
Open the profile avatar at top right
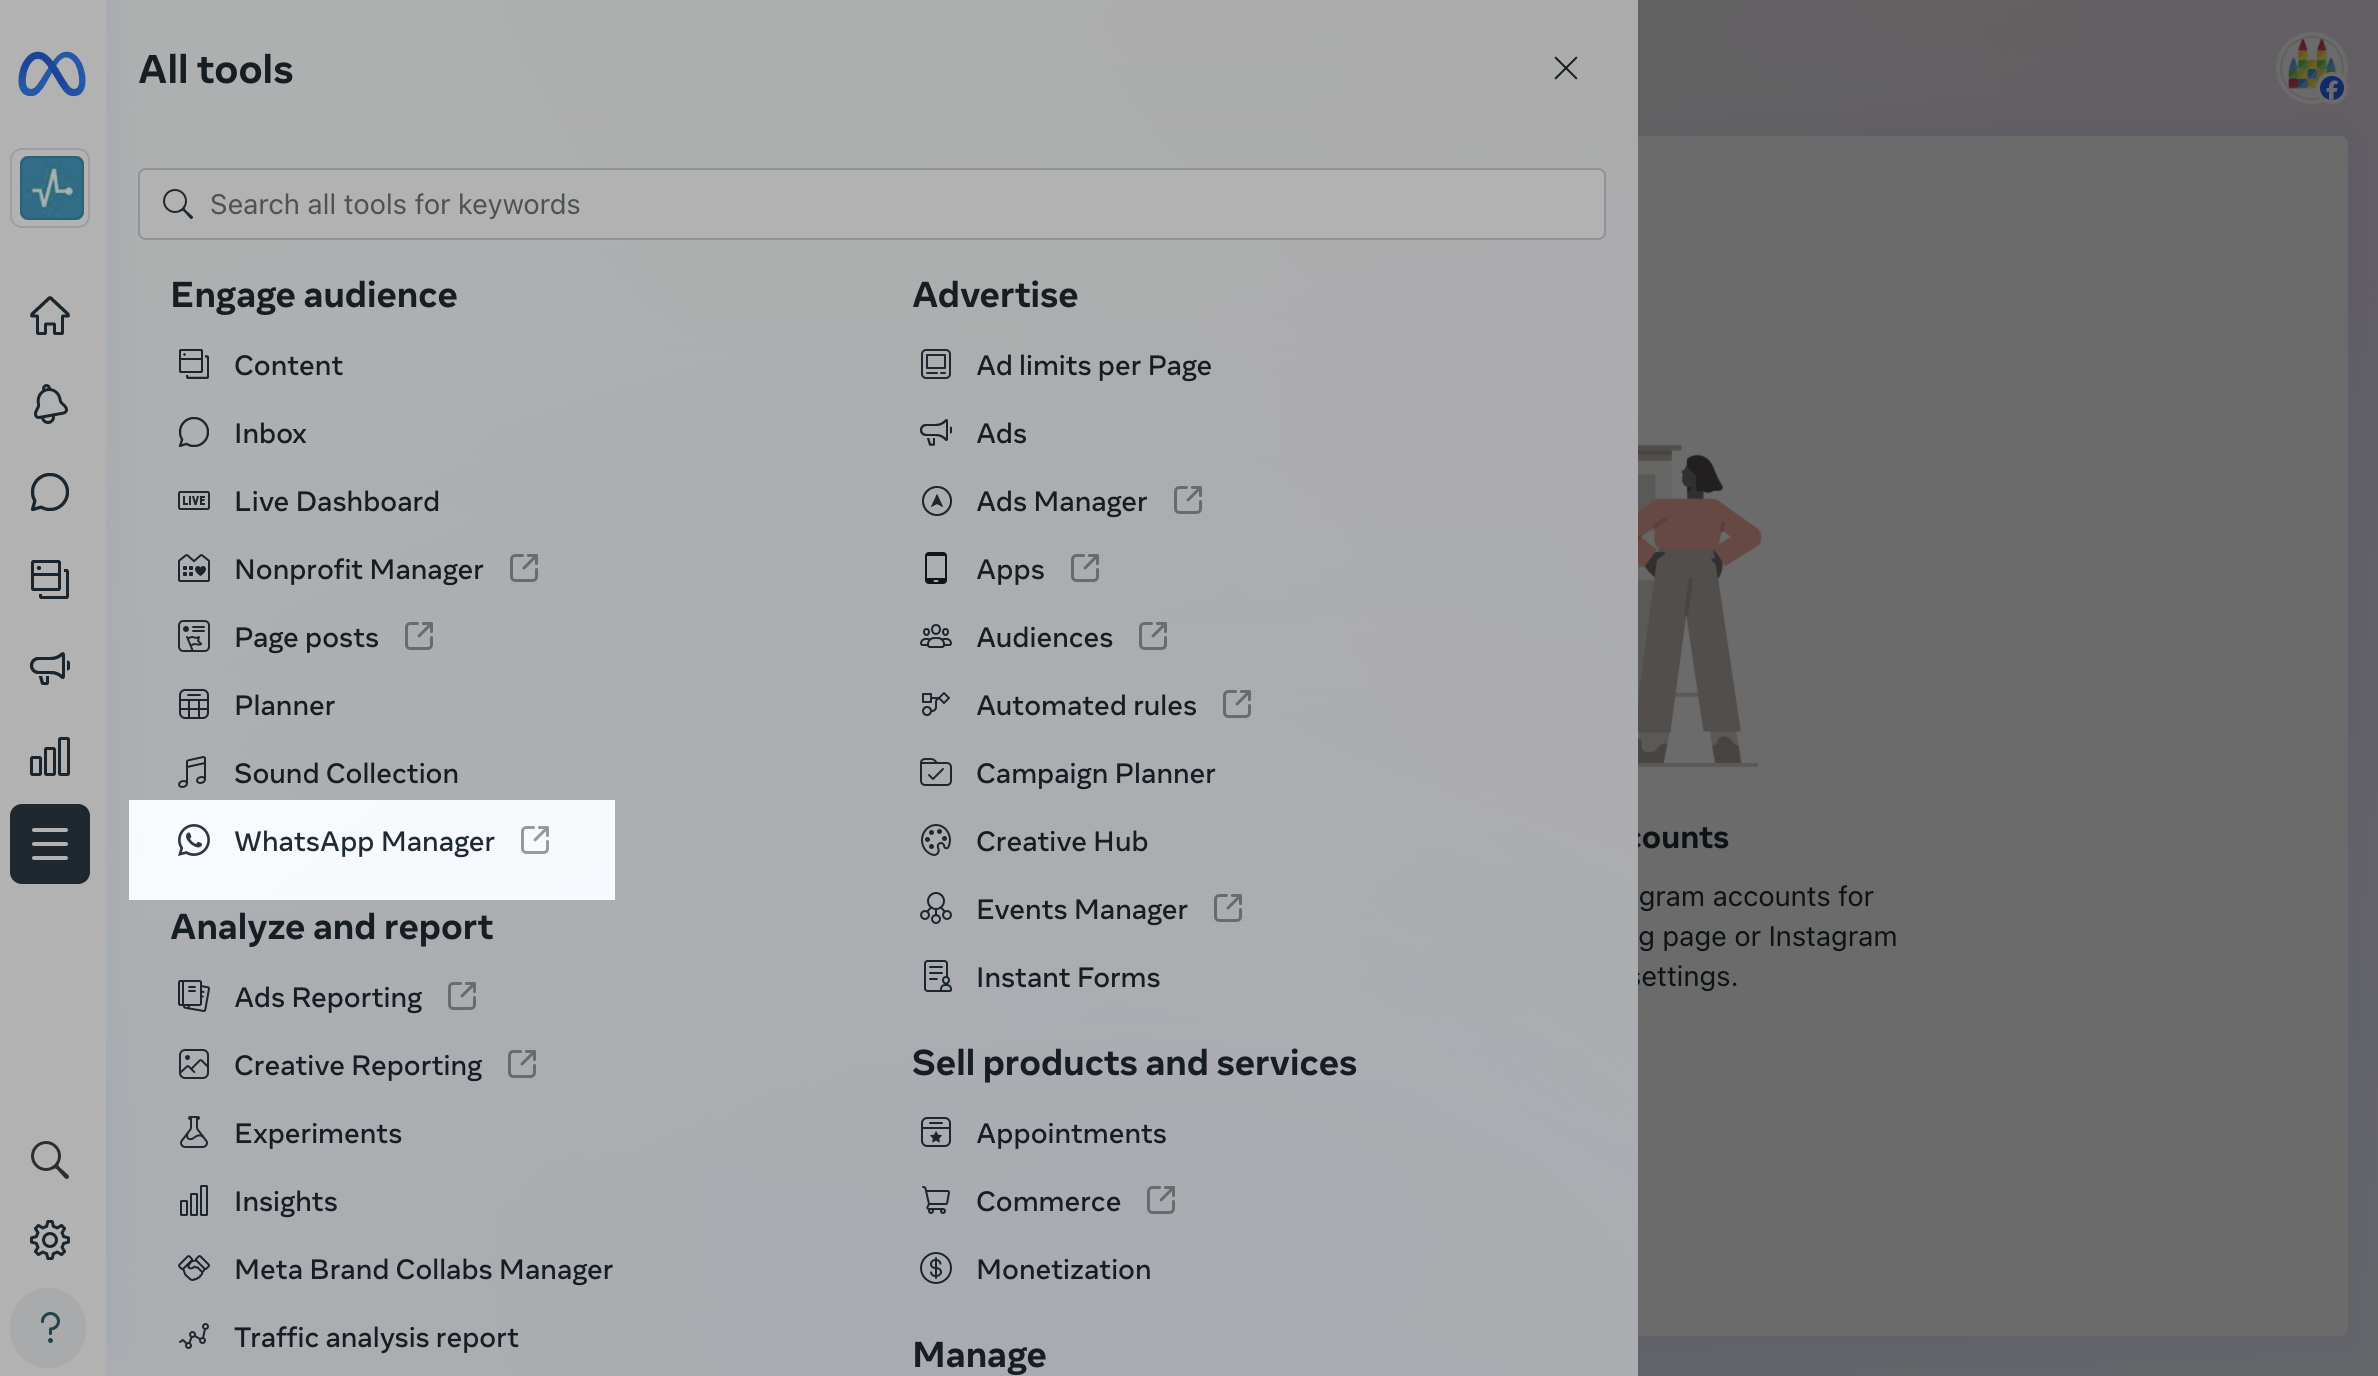coord(2312,68)
